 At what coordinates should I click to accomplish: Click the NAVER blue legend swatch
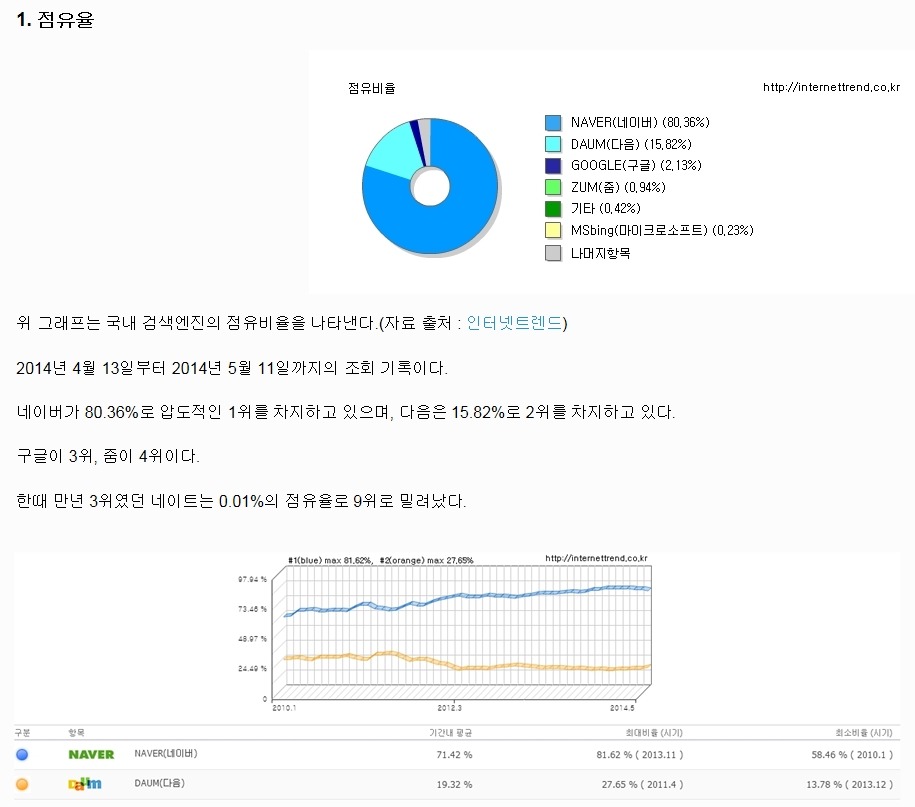[553, 123]
